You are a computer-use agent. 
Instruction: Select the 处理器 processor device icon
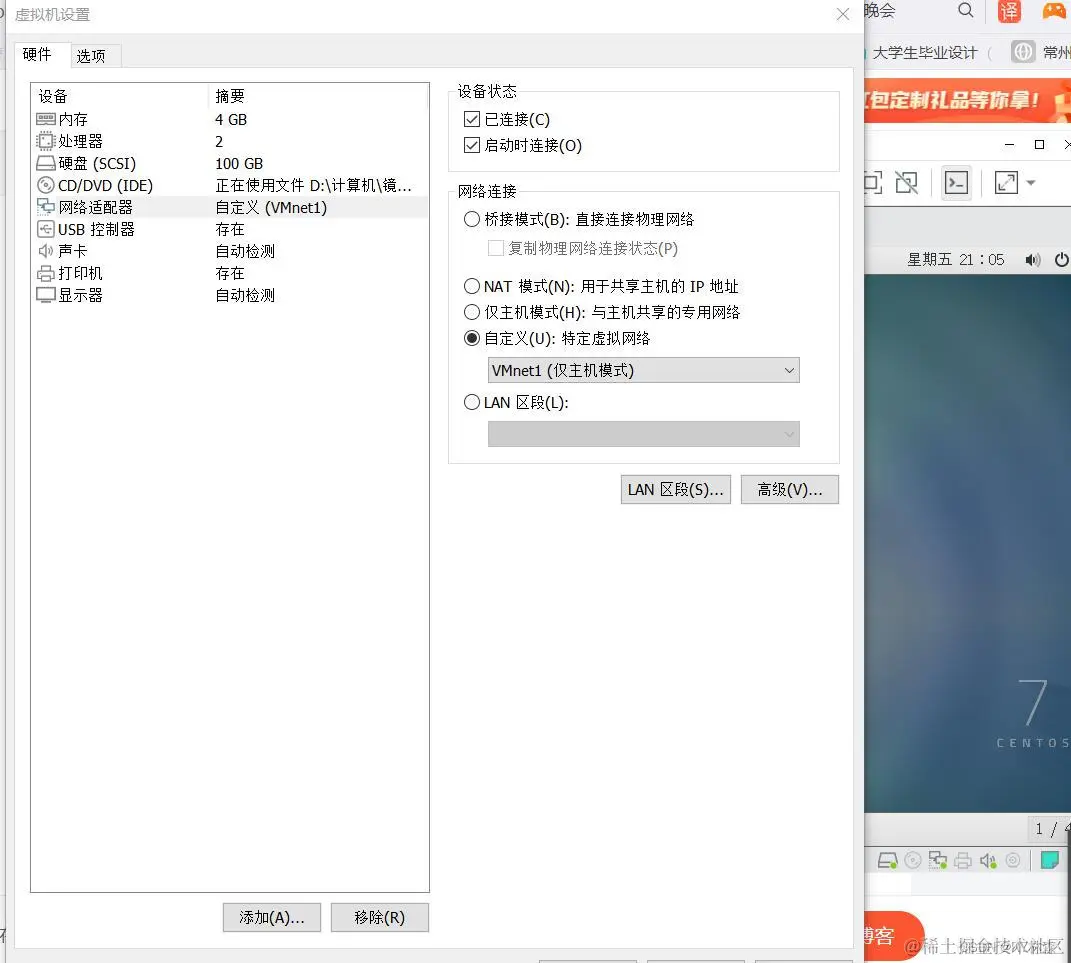46,141
